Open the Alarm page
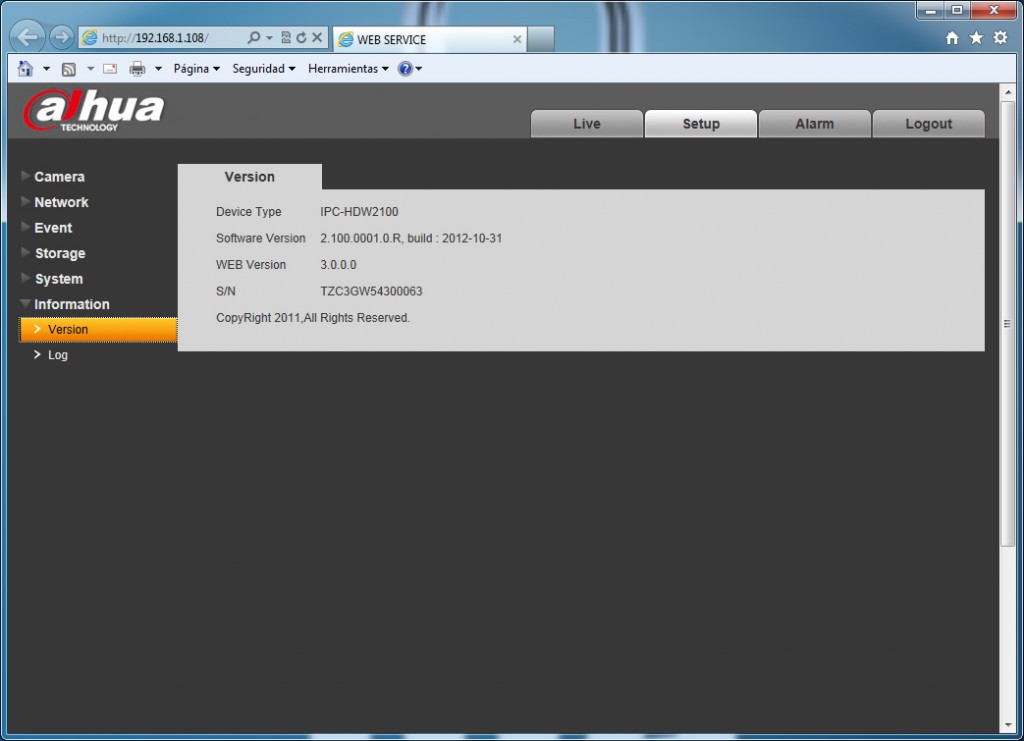The image size is (1024, 741). [x=814, y=123]
